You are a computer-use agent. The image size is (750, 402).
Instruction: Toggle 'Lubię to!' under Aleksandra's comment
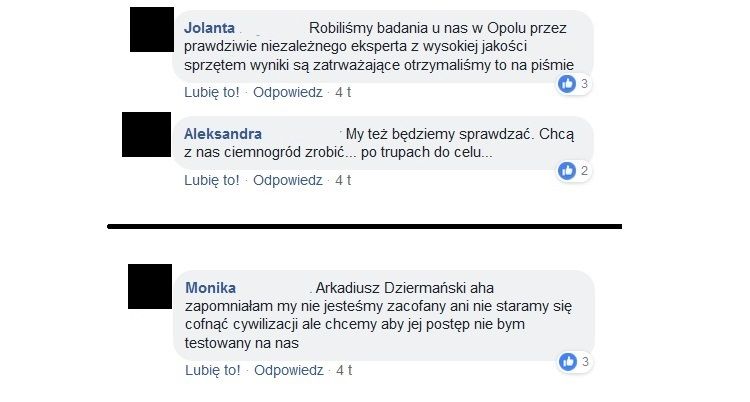click(212, 180)
